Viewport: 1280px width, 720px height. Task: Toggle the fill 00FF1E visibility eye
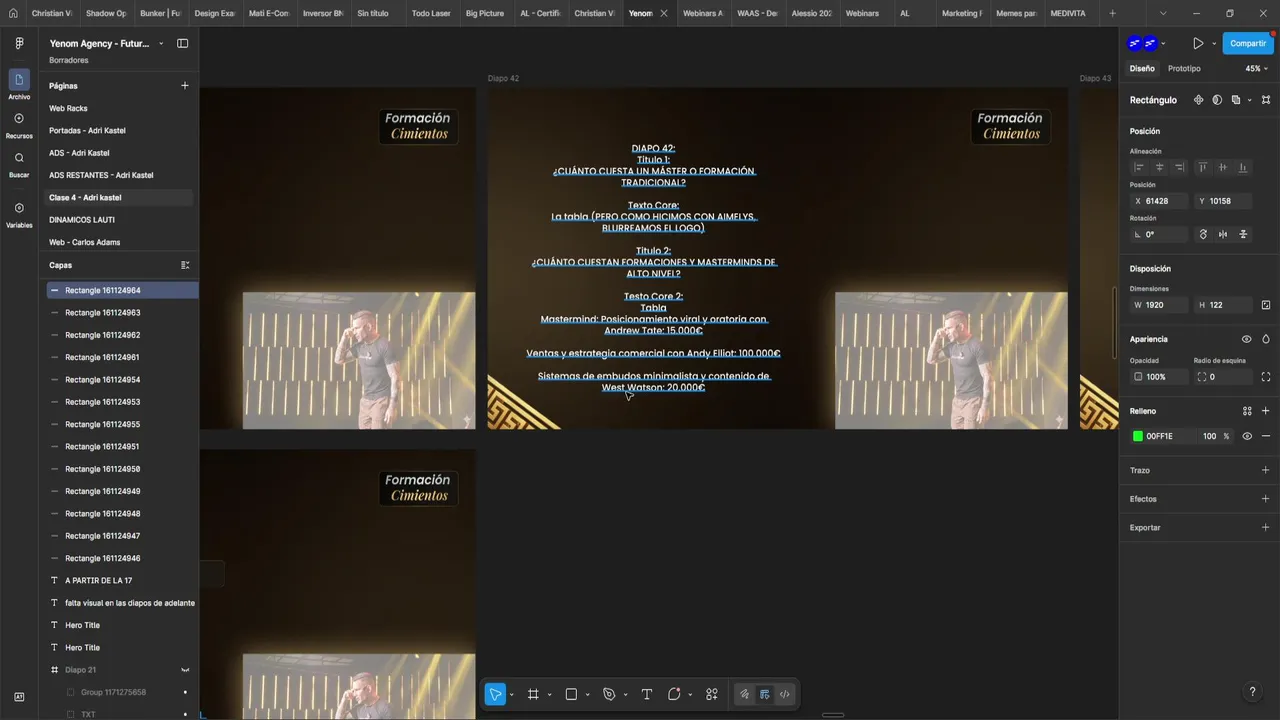[1247, 436]
